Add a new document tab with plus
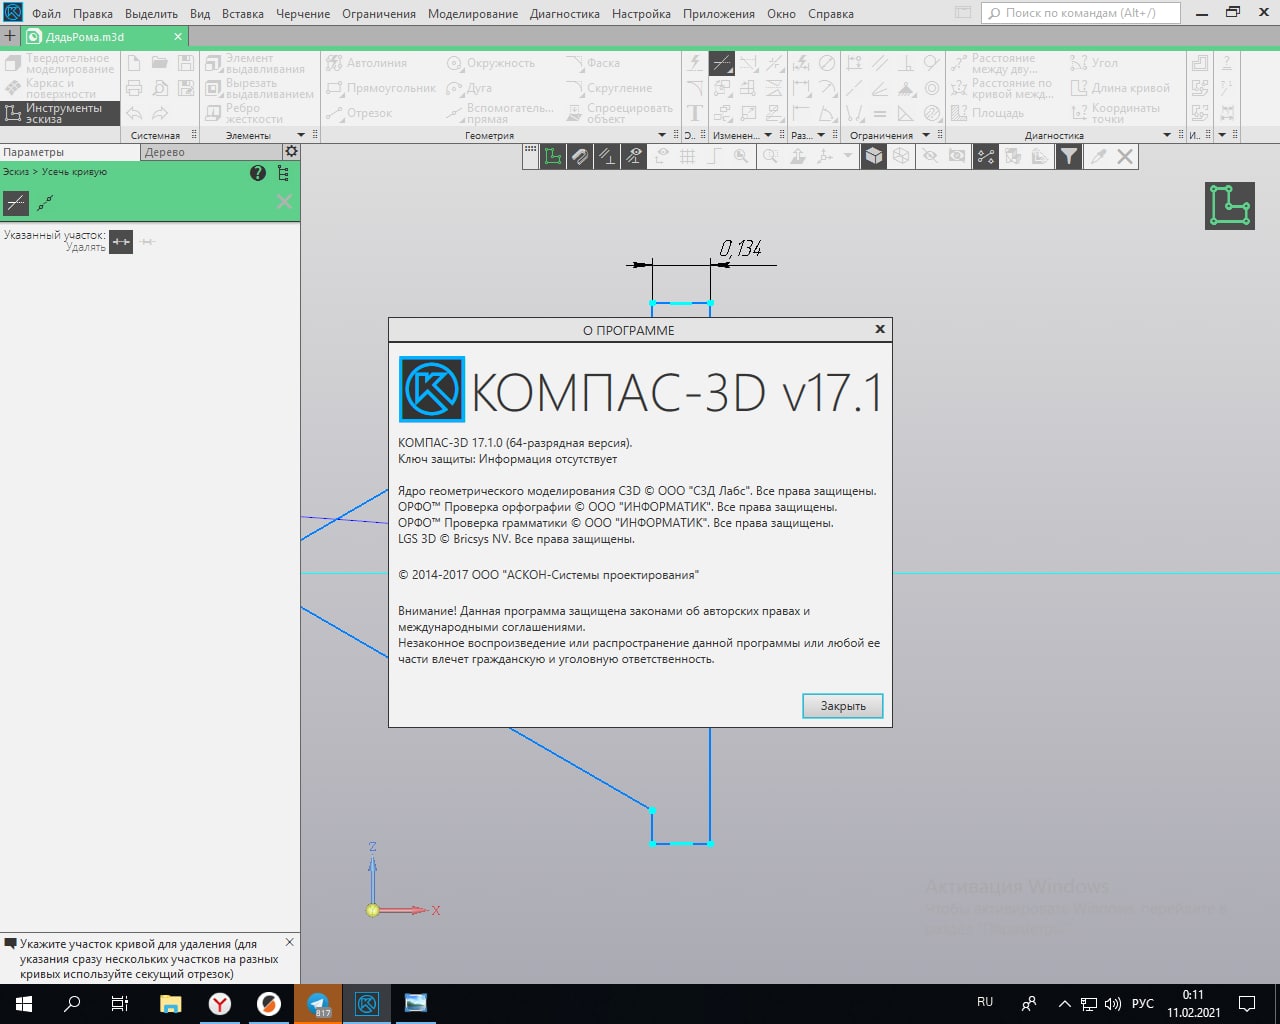This screenshot has height=1024, width=1280. coord(10,36)
